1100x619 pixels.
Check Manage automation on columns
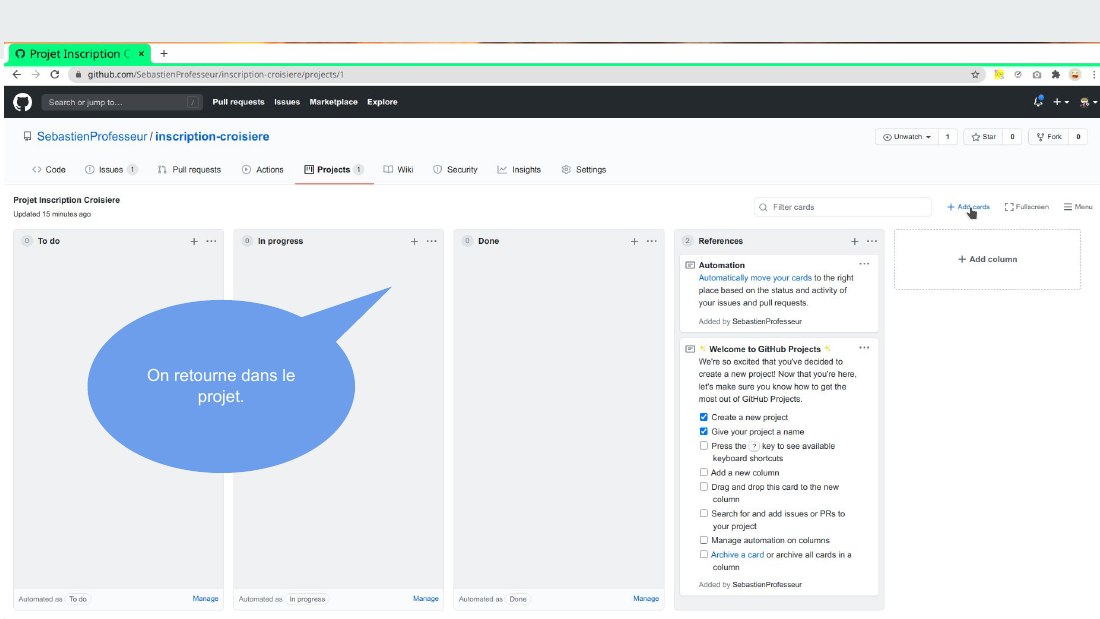[x=704, y=540]
